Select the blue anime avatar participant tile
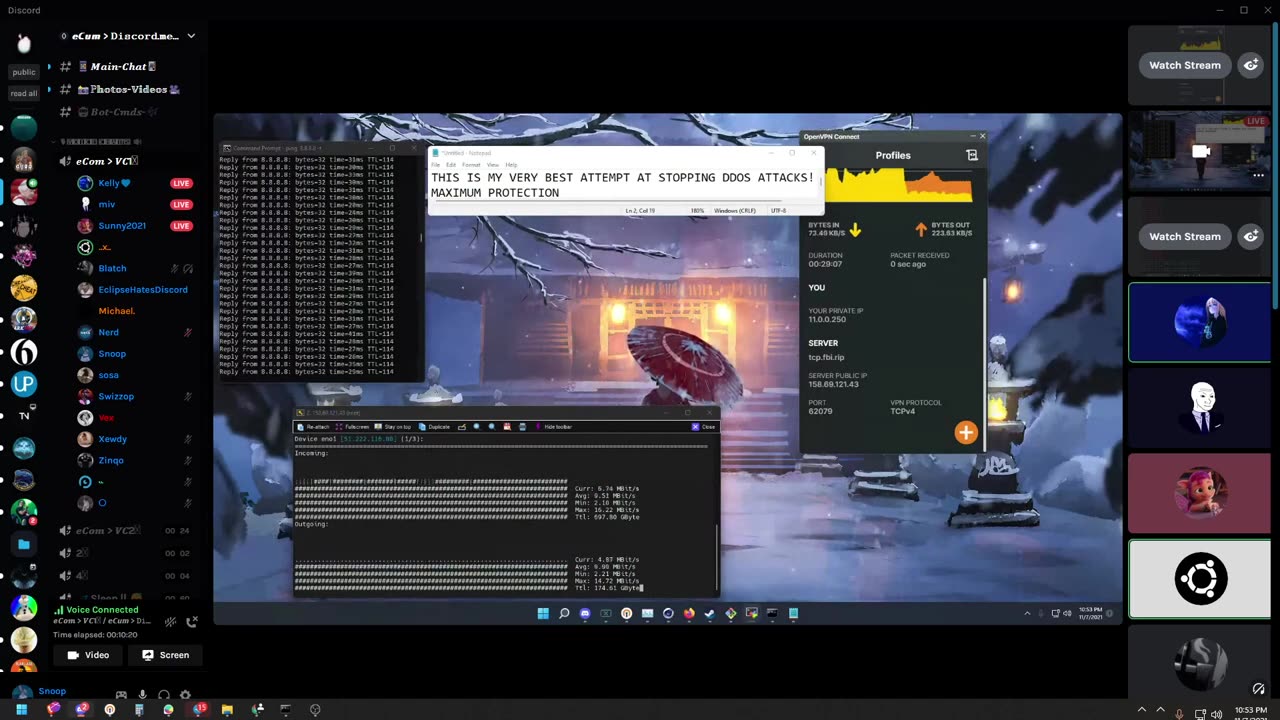Image resolution: width=1280 pixels, height=720 pixels. point(1200,322)
